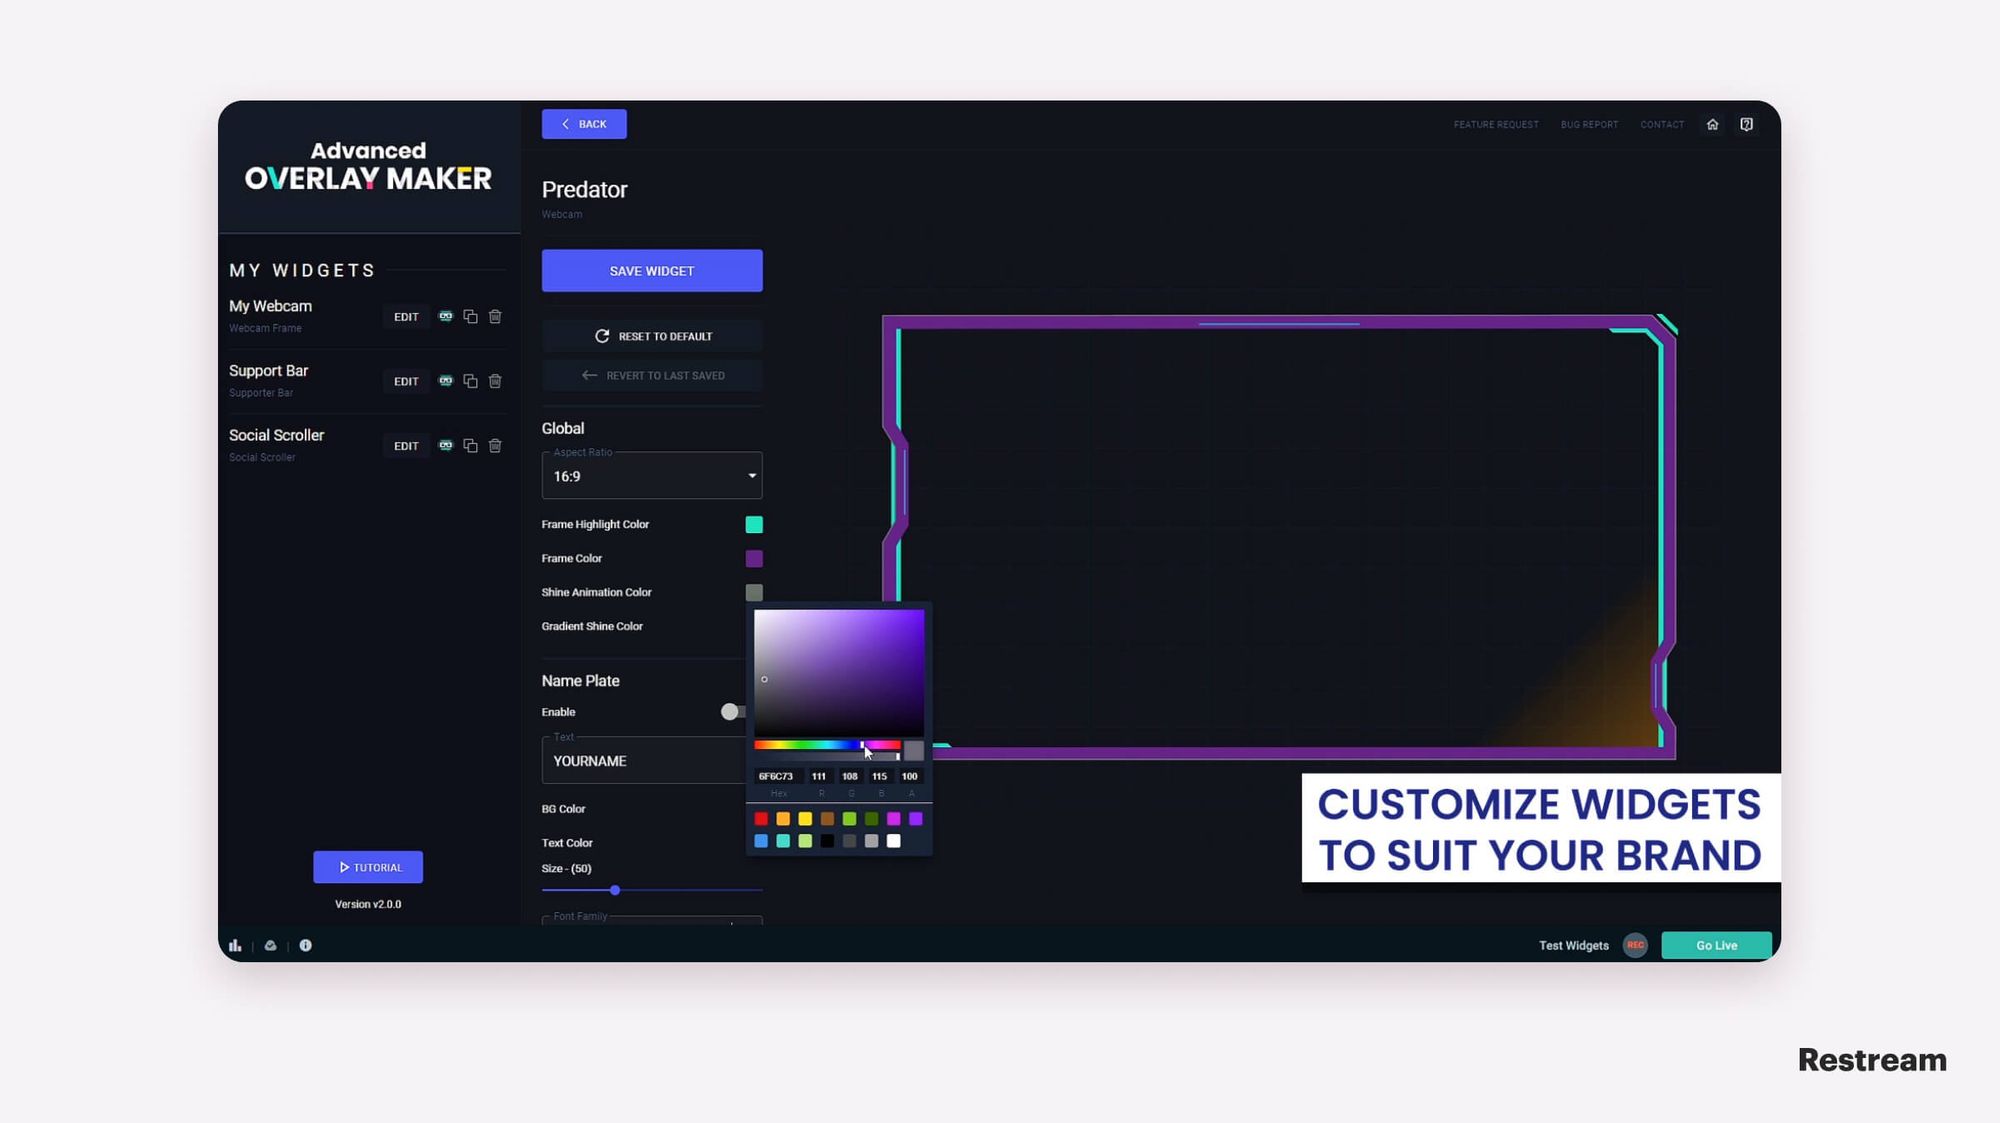
Task: Select the Webcam menu item
Action: pyautogui.click(x=269, y=305)
